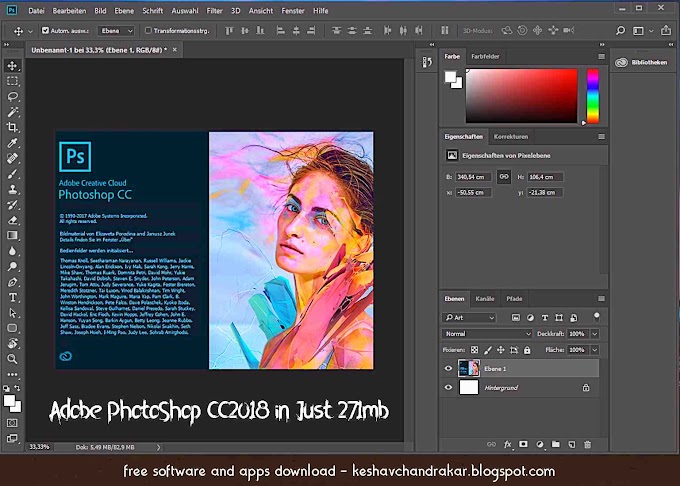Select the Eraser tool
Screen dimensions: 680x486
(12, 220)
